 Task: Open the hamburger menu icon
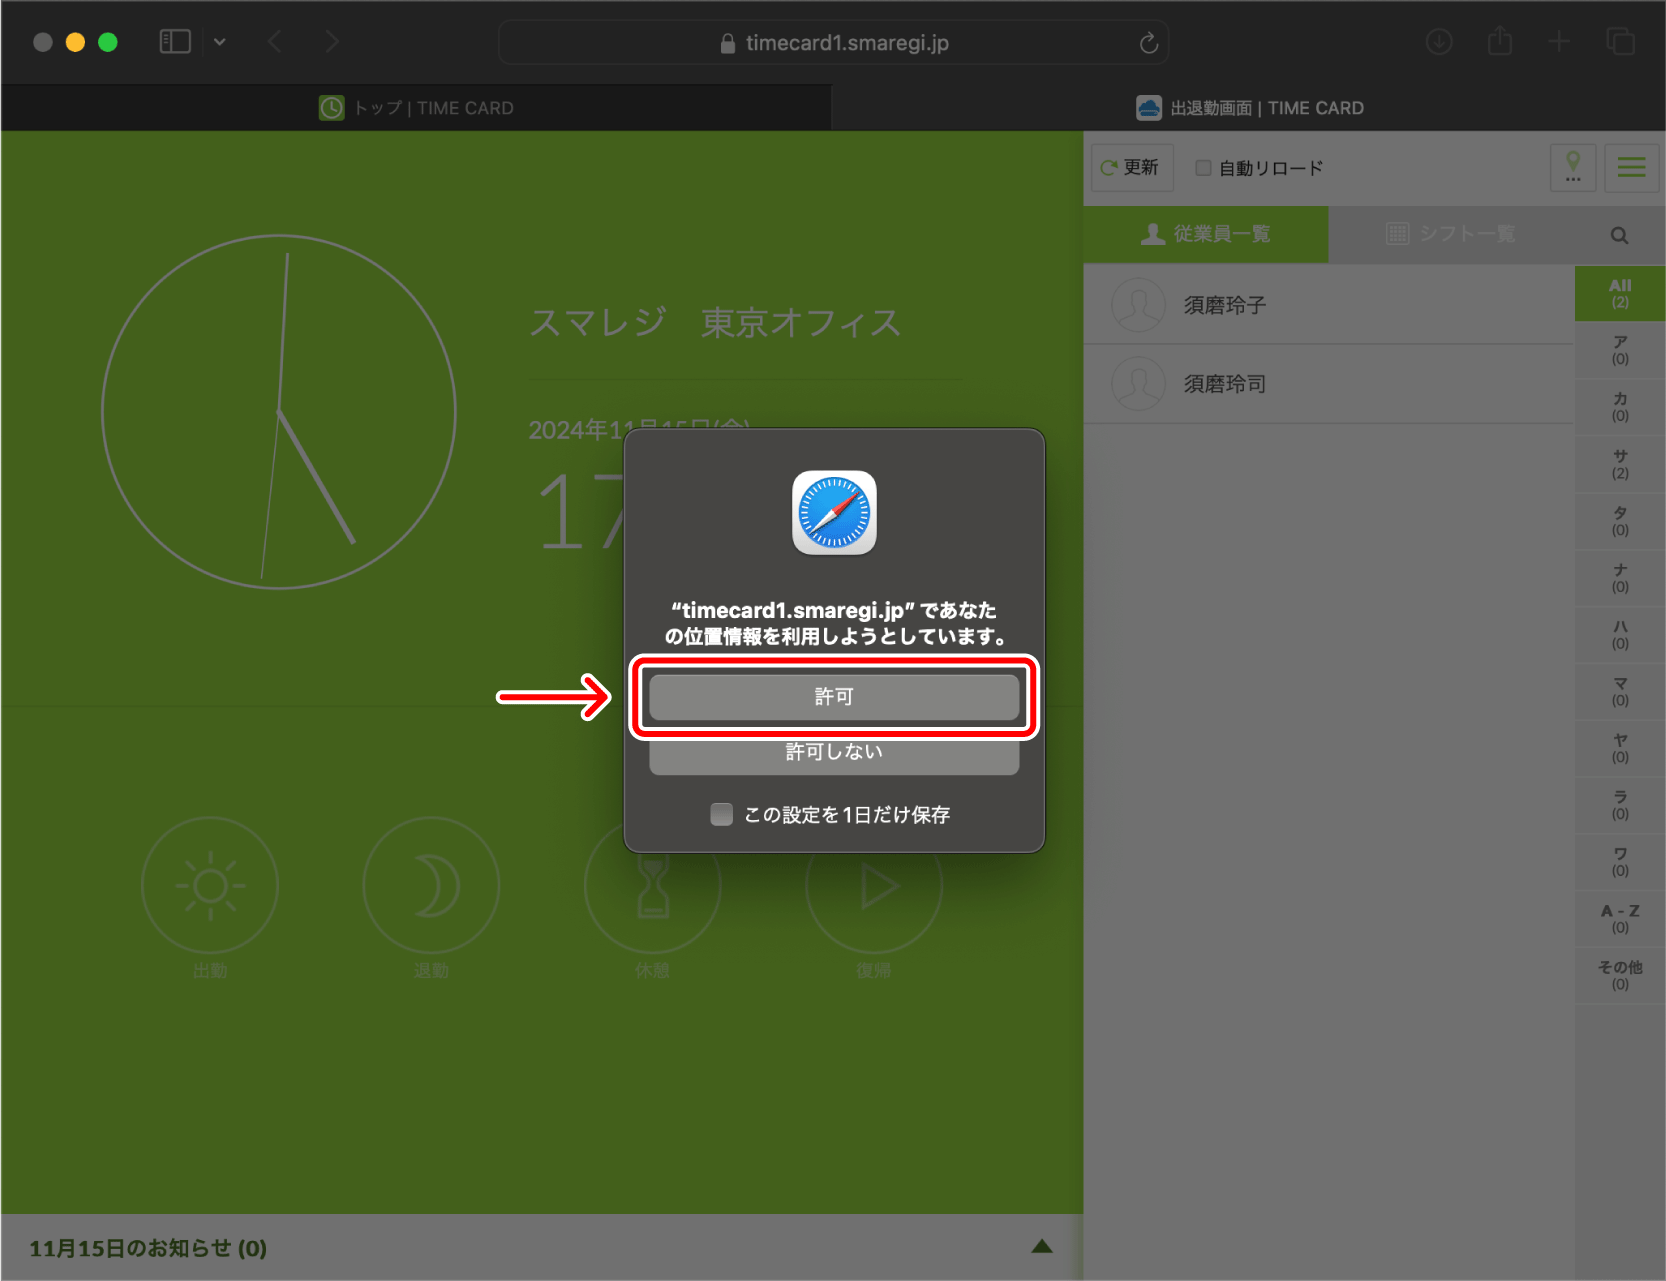(1631, 167)
